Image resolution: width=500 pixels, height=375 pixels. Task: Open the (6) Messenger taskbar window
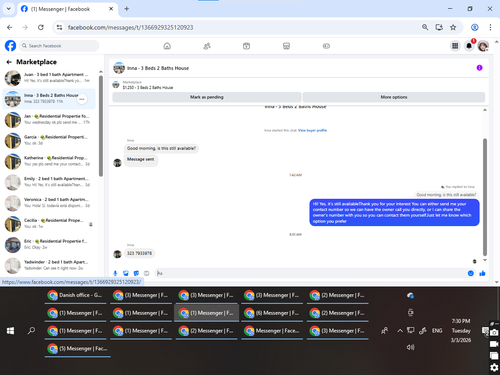click(x=272, y=313)
